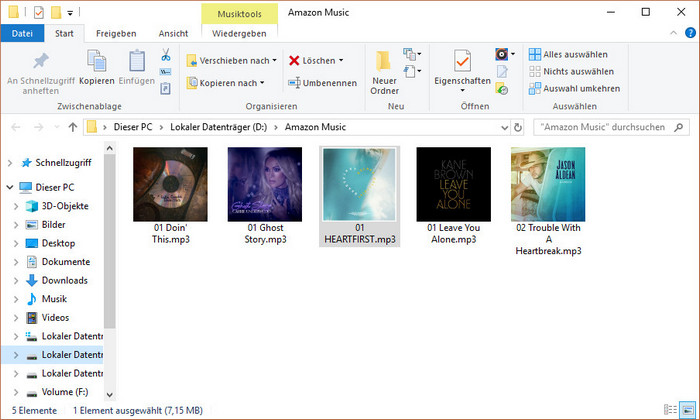Click the scissors Ausschneiden icon
The width and height of the screenshot is (700, 420).
tap(166, 55)
